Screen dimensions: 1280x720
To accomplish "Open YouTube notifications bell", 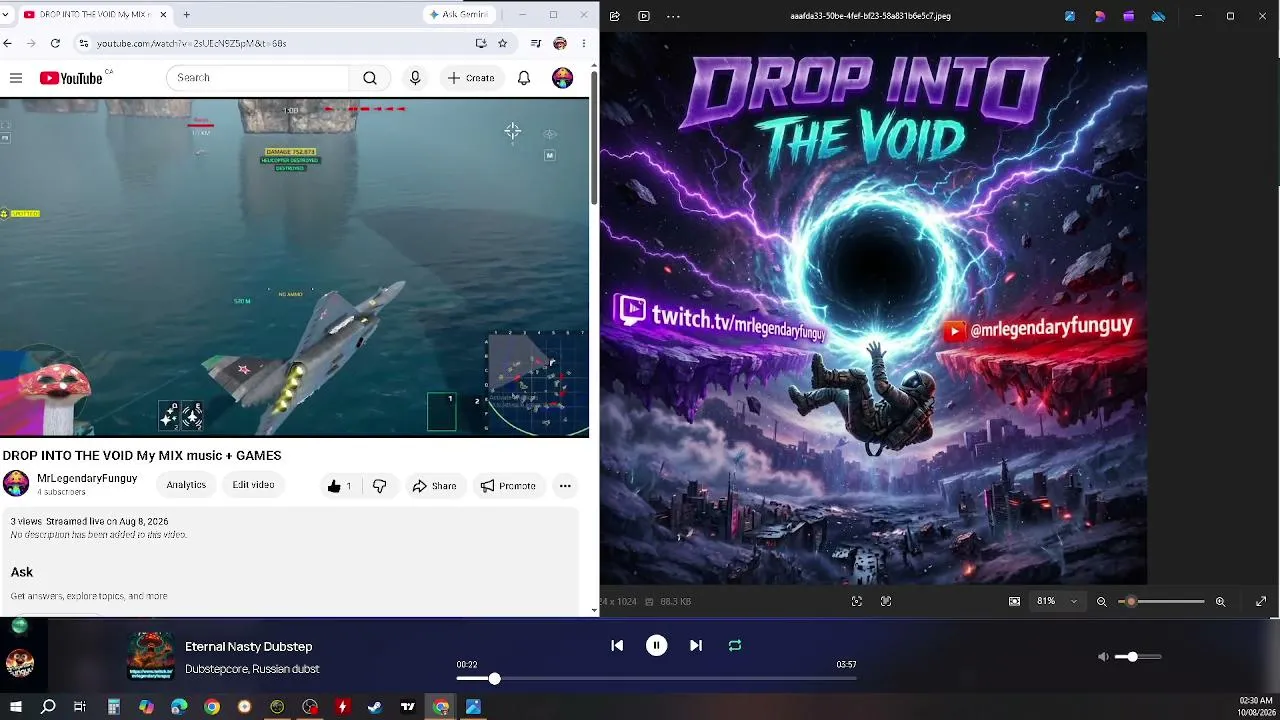I will (524, 78).
